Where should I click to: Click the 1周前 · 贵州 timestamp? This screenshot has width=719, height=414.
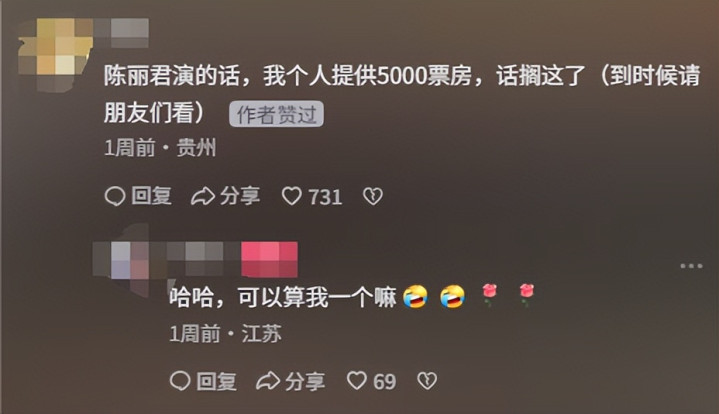pos(160,148)
